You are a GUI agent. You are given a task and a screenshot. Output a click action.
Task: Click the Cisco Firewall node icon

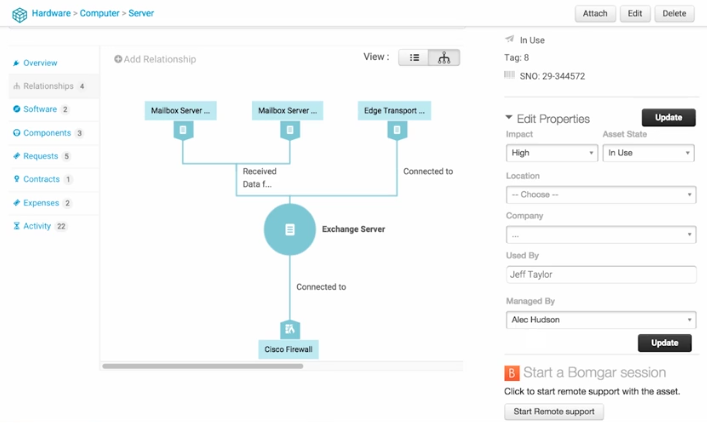tap(289, 329)
